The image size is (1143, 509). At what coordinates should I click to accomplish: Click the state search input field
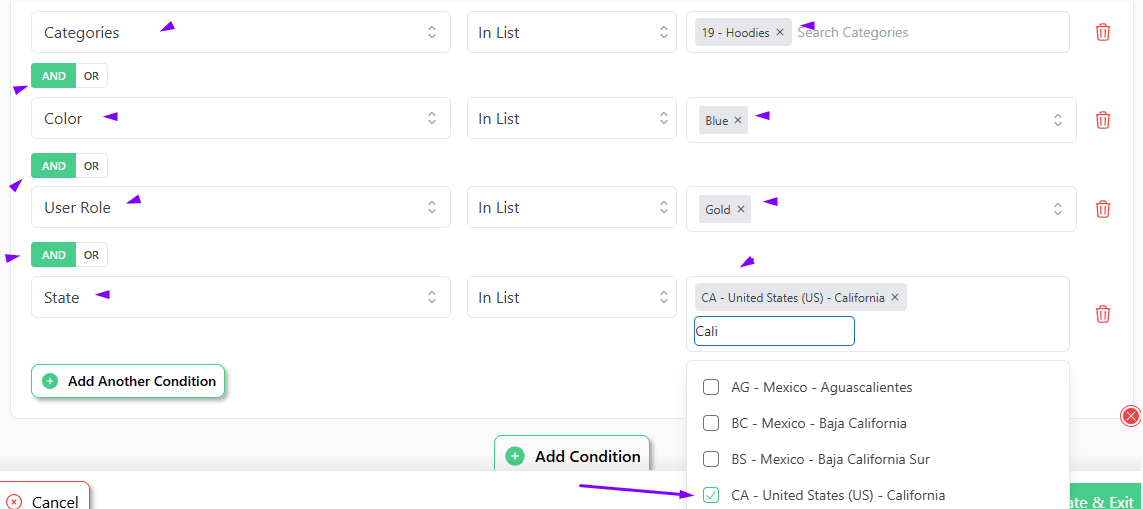click(x=774, y=331)
